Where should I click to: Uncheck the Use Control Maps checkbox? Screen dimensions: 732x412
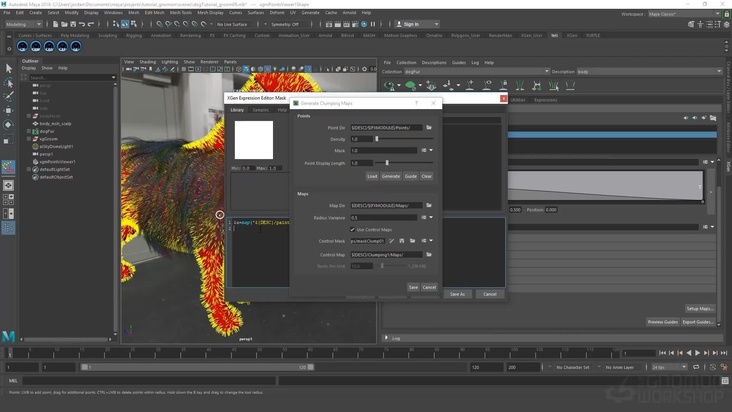click(x=353, y=229)
